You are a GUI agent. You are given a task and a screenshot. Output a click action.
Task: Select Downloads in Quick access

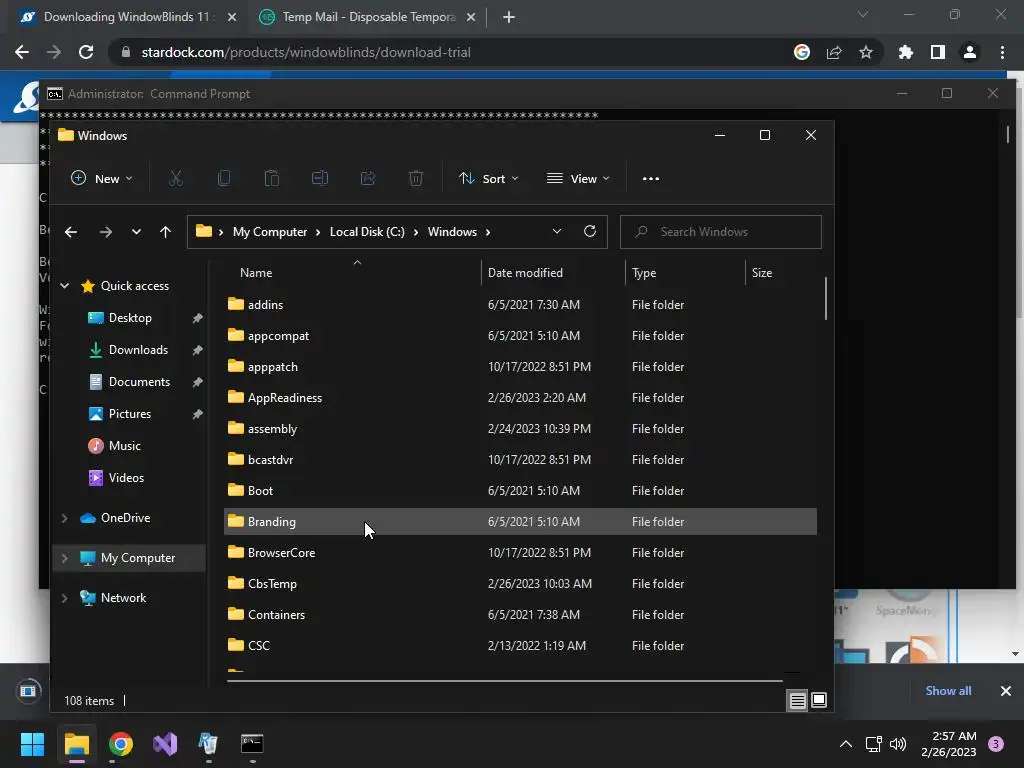[x=138, y=350]
